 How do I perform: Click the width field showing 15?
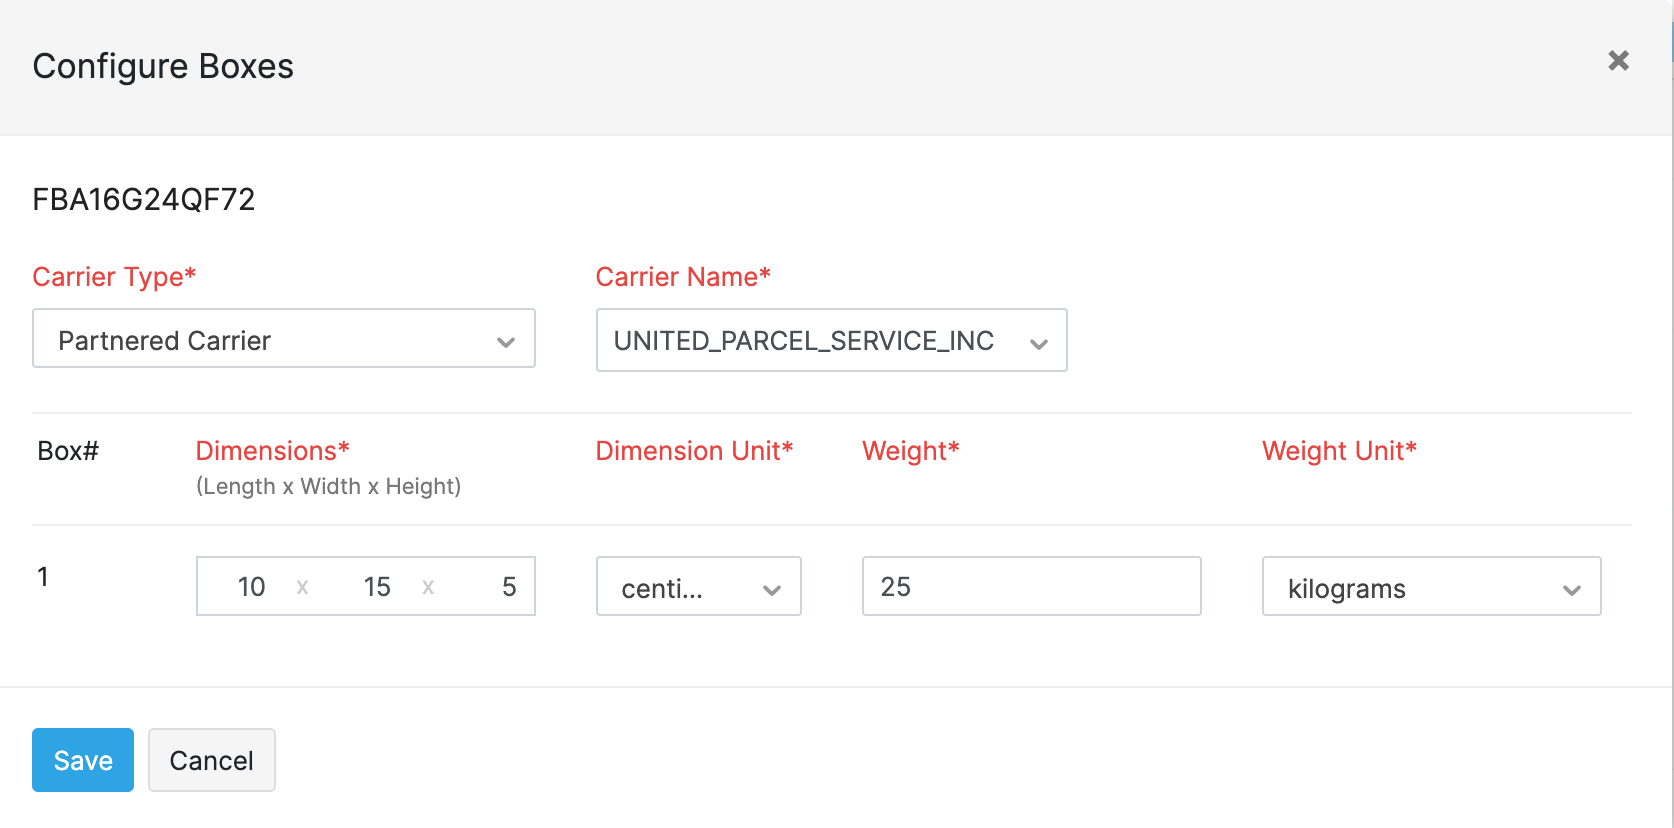coord(377,587)
